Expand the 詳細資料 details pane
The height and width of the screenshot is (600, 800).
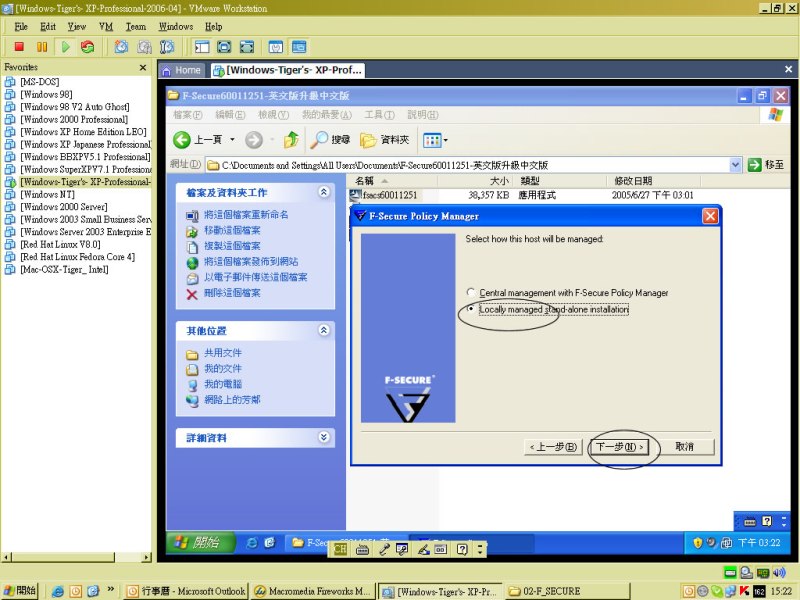323,437
